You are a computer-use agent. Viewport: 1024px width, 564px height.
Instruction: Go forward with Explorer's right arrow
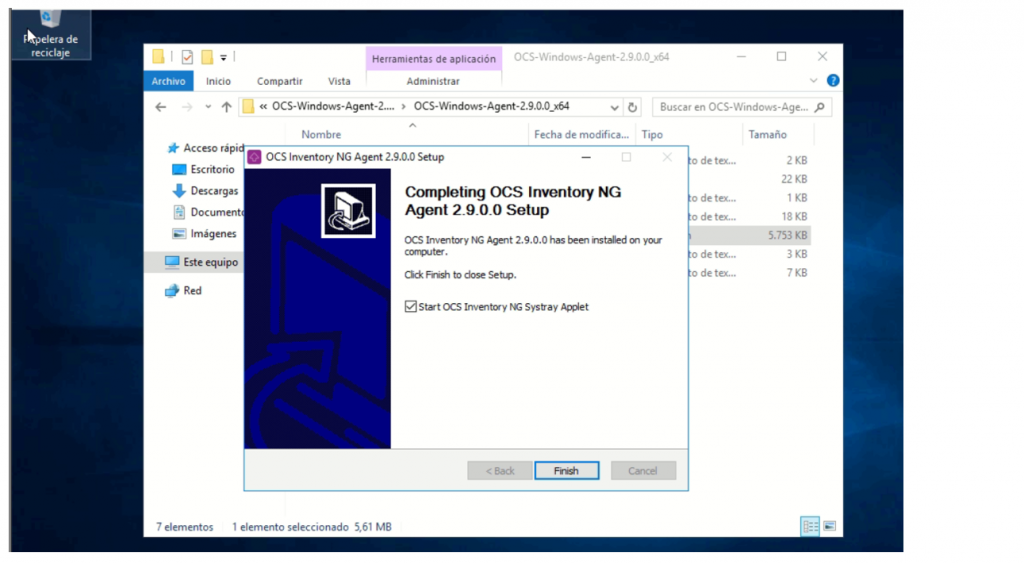(187, 107)
